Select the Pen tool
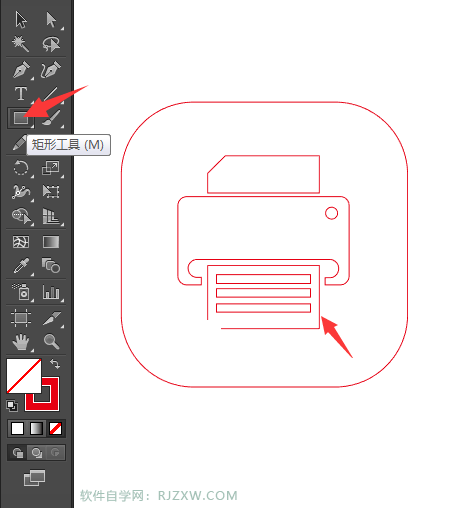 point(21,70)
